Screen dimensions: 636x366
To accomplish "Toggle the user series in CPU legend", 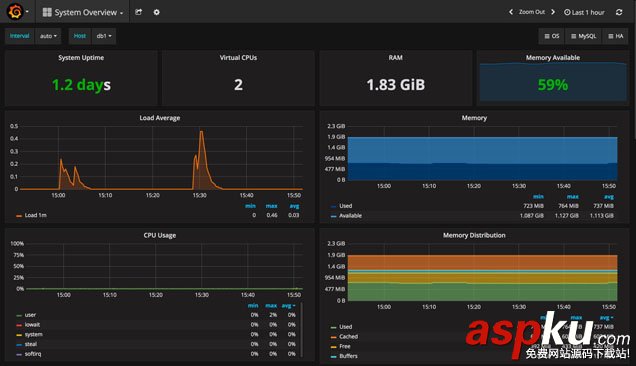I will click(x=30, y=315).
